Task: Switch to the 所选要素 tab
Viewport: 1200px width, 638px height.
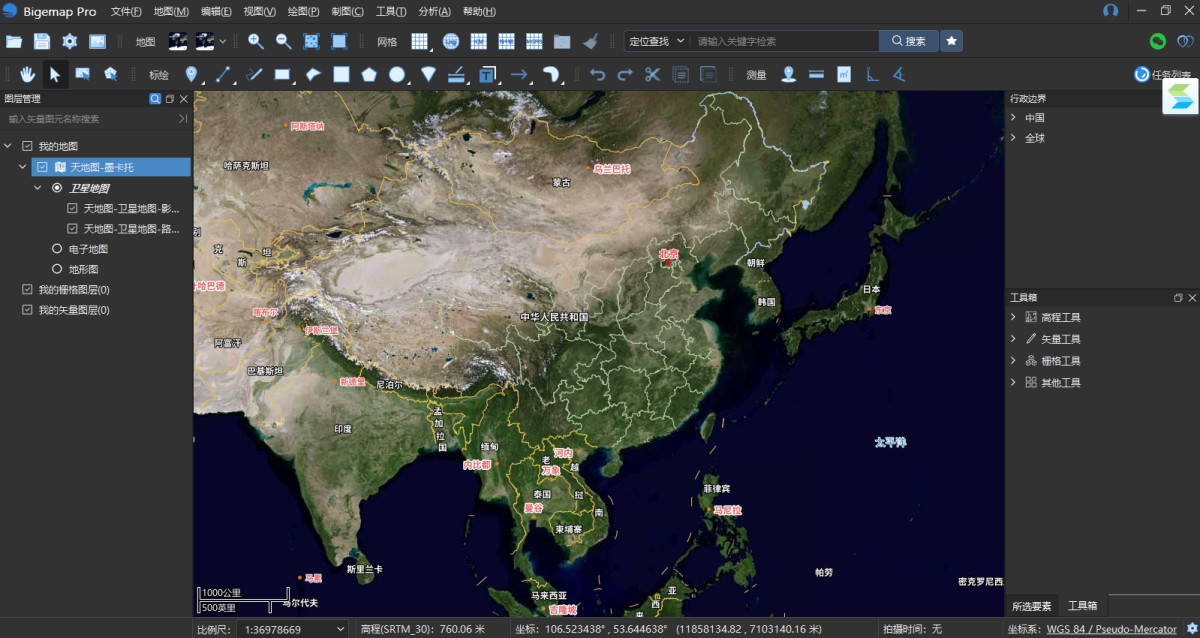Action: tap(1031, 606)
